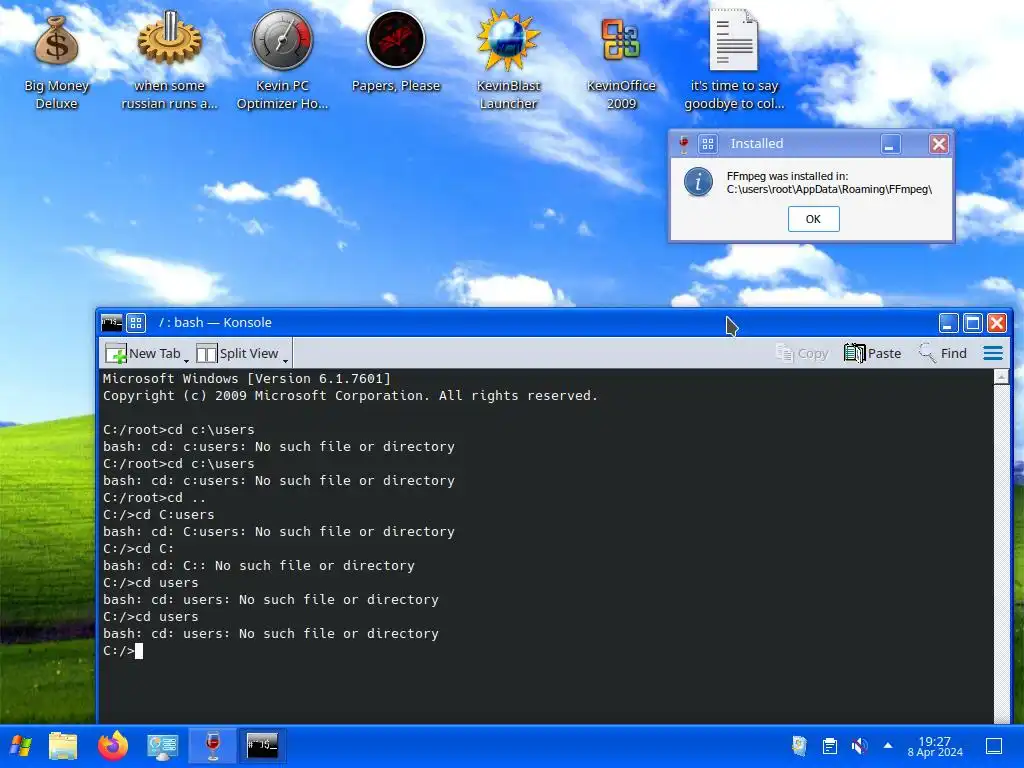Click the Copy button in Konsole toolbar
This screenshot has width=1024, height=768.
point(802,353)
